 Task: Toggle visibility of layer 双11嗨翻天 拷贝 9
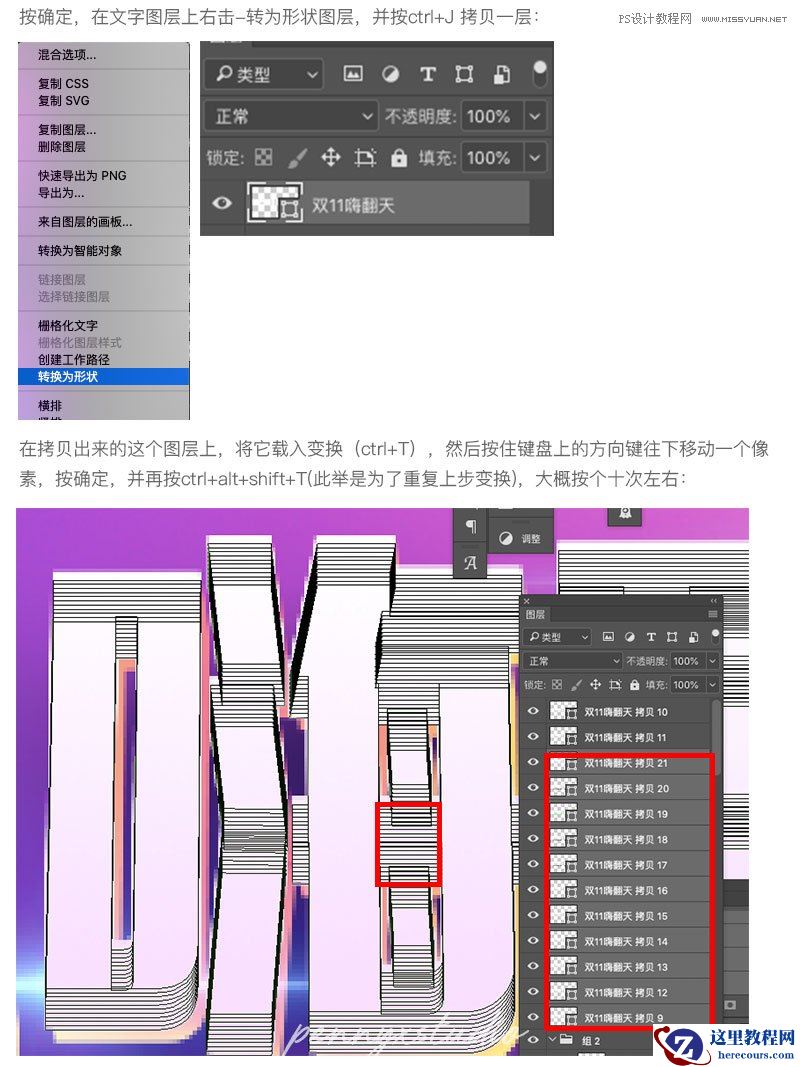click(x=533, y=1016)
